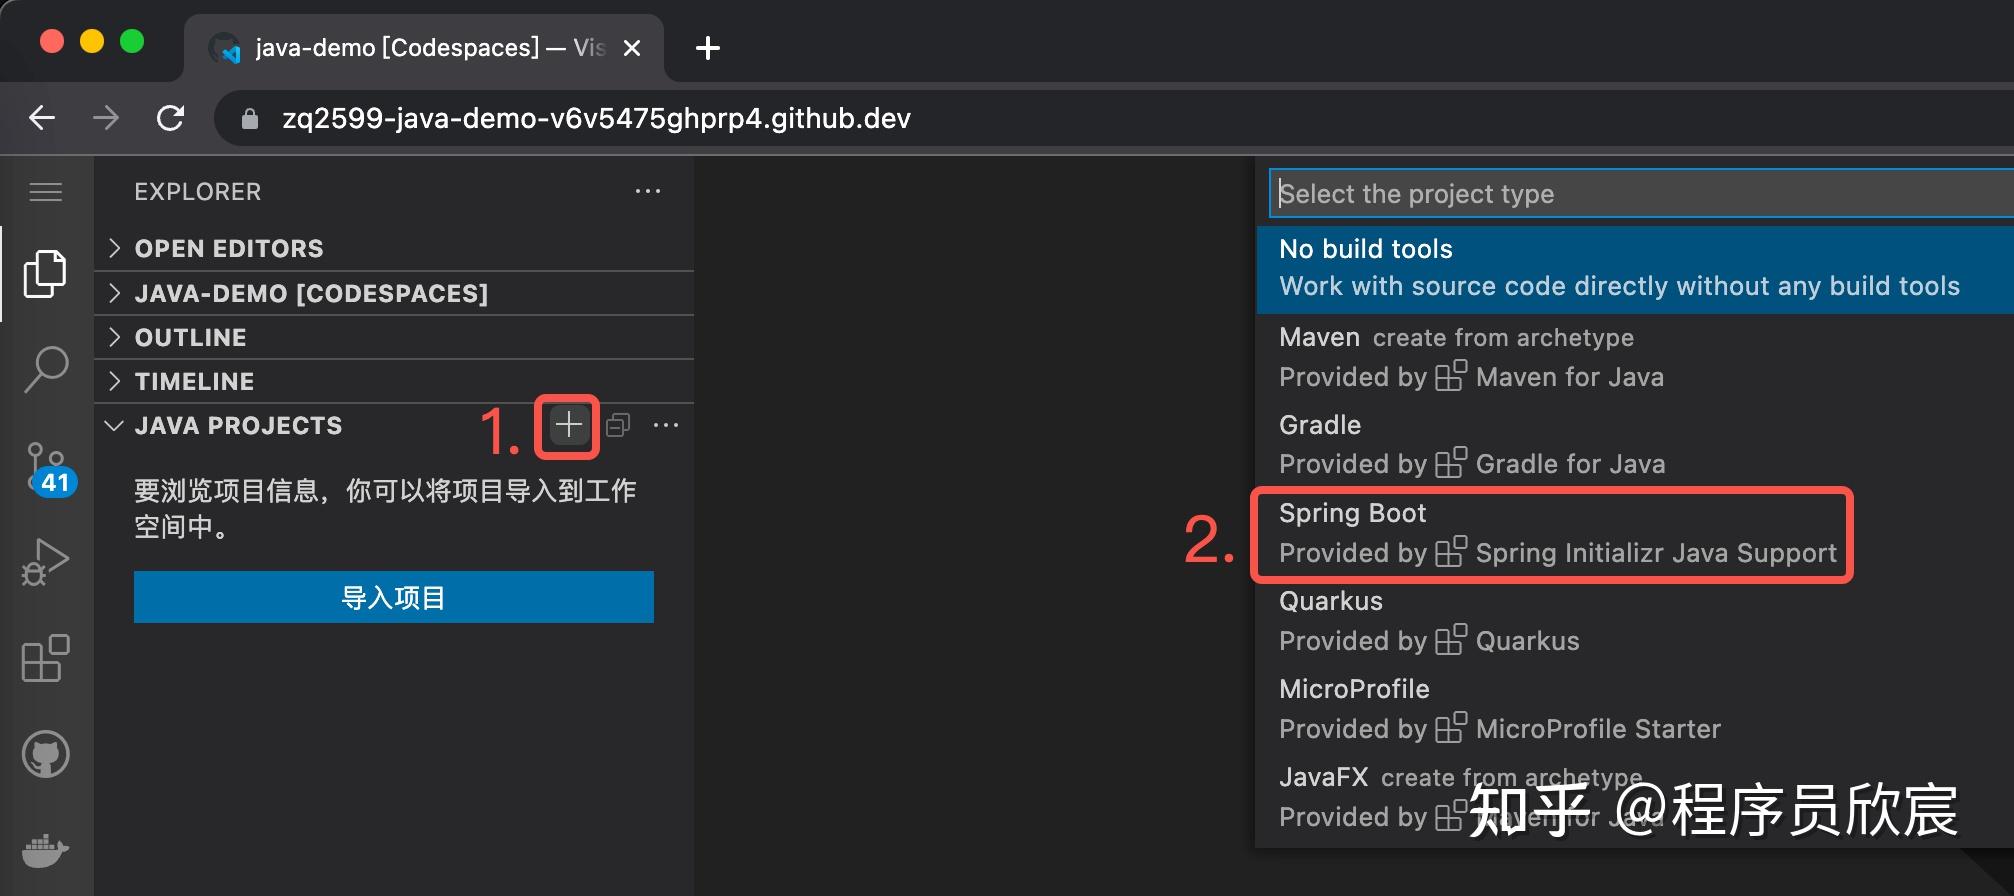
Task: Close the java-demo Codespaces browser tab
Action: tap(632, 48)
